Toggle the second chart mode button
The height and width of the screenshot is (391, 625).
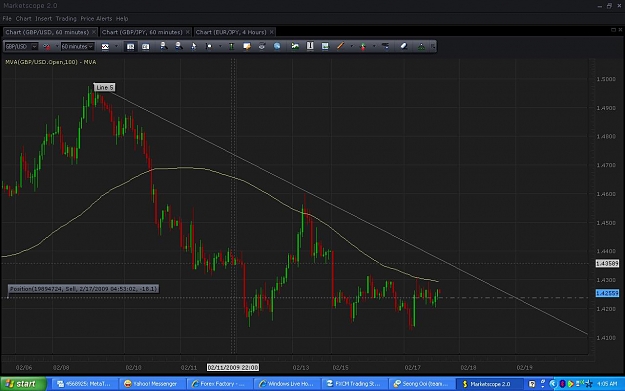click(145, 47)
